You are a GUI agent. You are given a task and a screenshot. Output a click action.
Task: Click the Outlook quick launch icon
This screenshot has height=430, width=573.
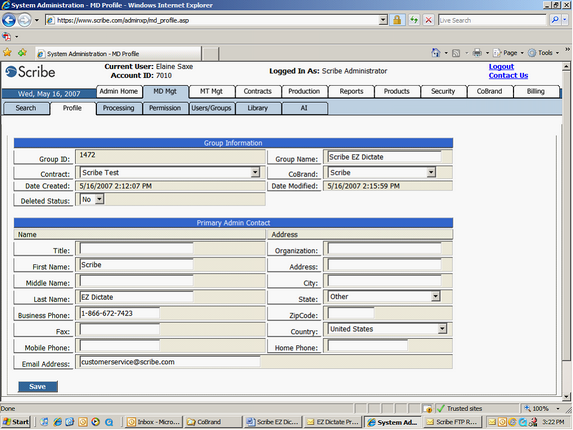click(83, 422)
